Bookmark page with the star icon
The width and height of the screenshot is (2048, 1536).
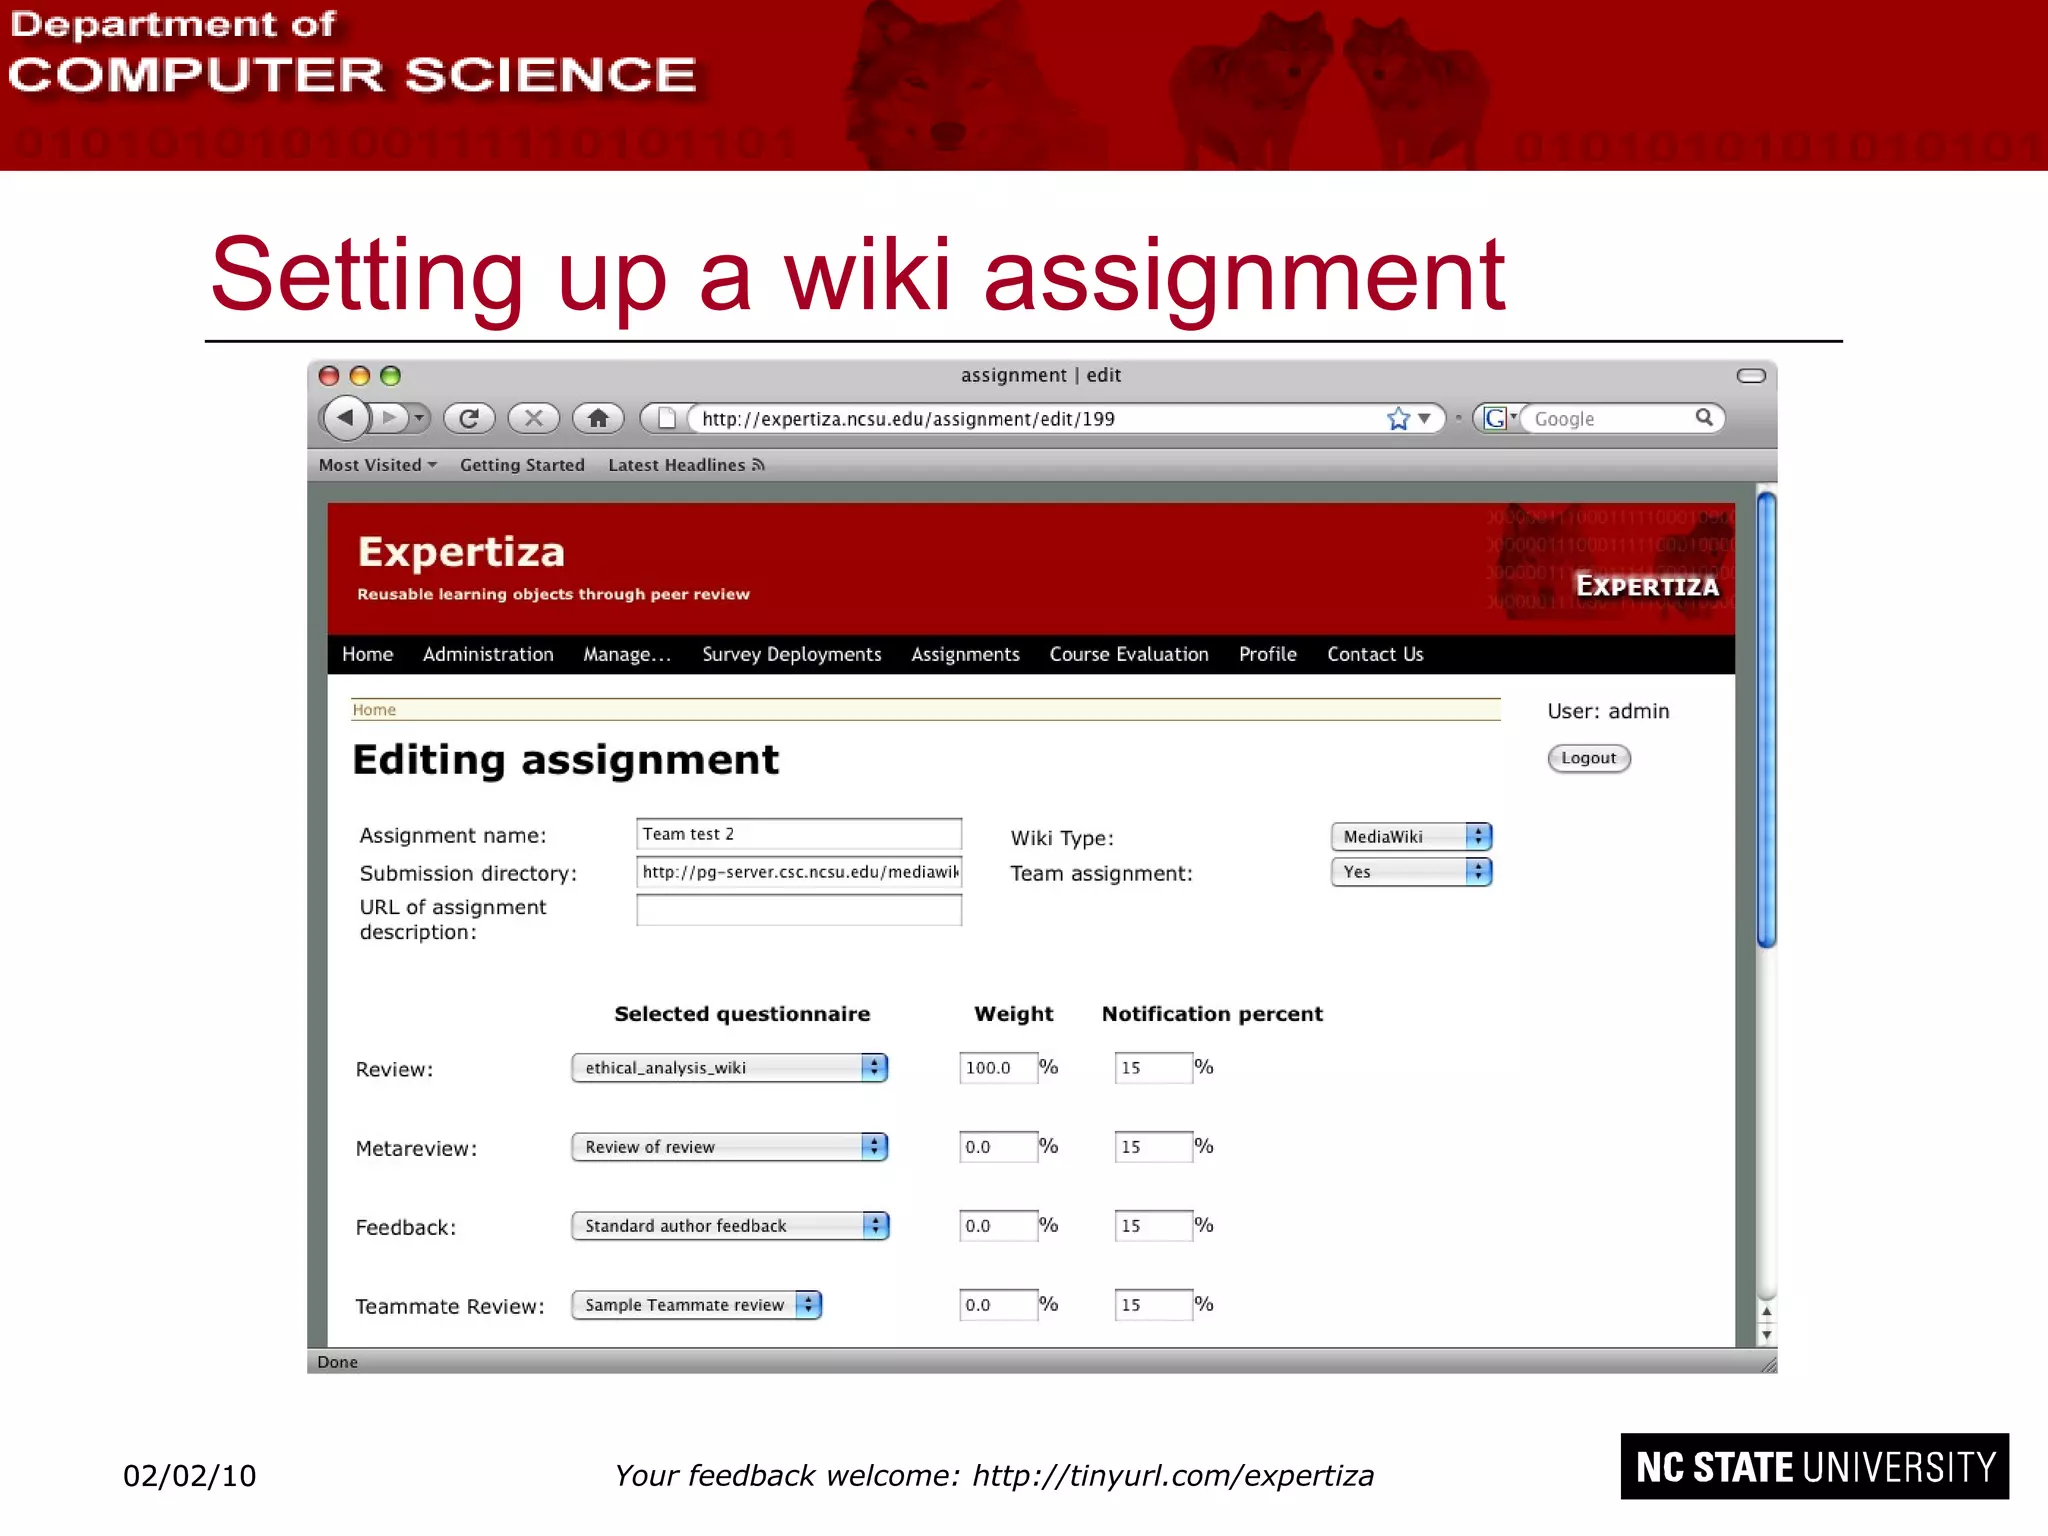pyautogui.click(x=1398, y=419)
